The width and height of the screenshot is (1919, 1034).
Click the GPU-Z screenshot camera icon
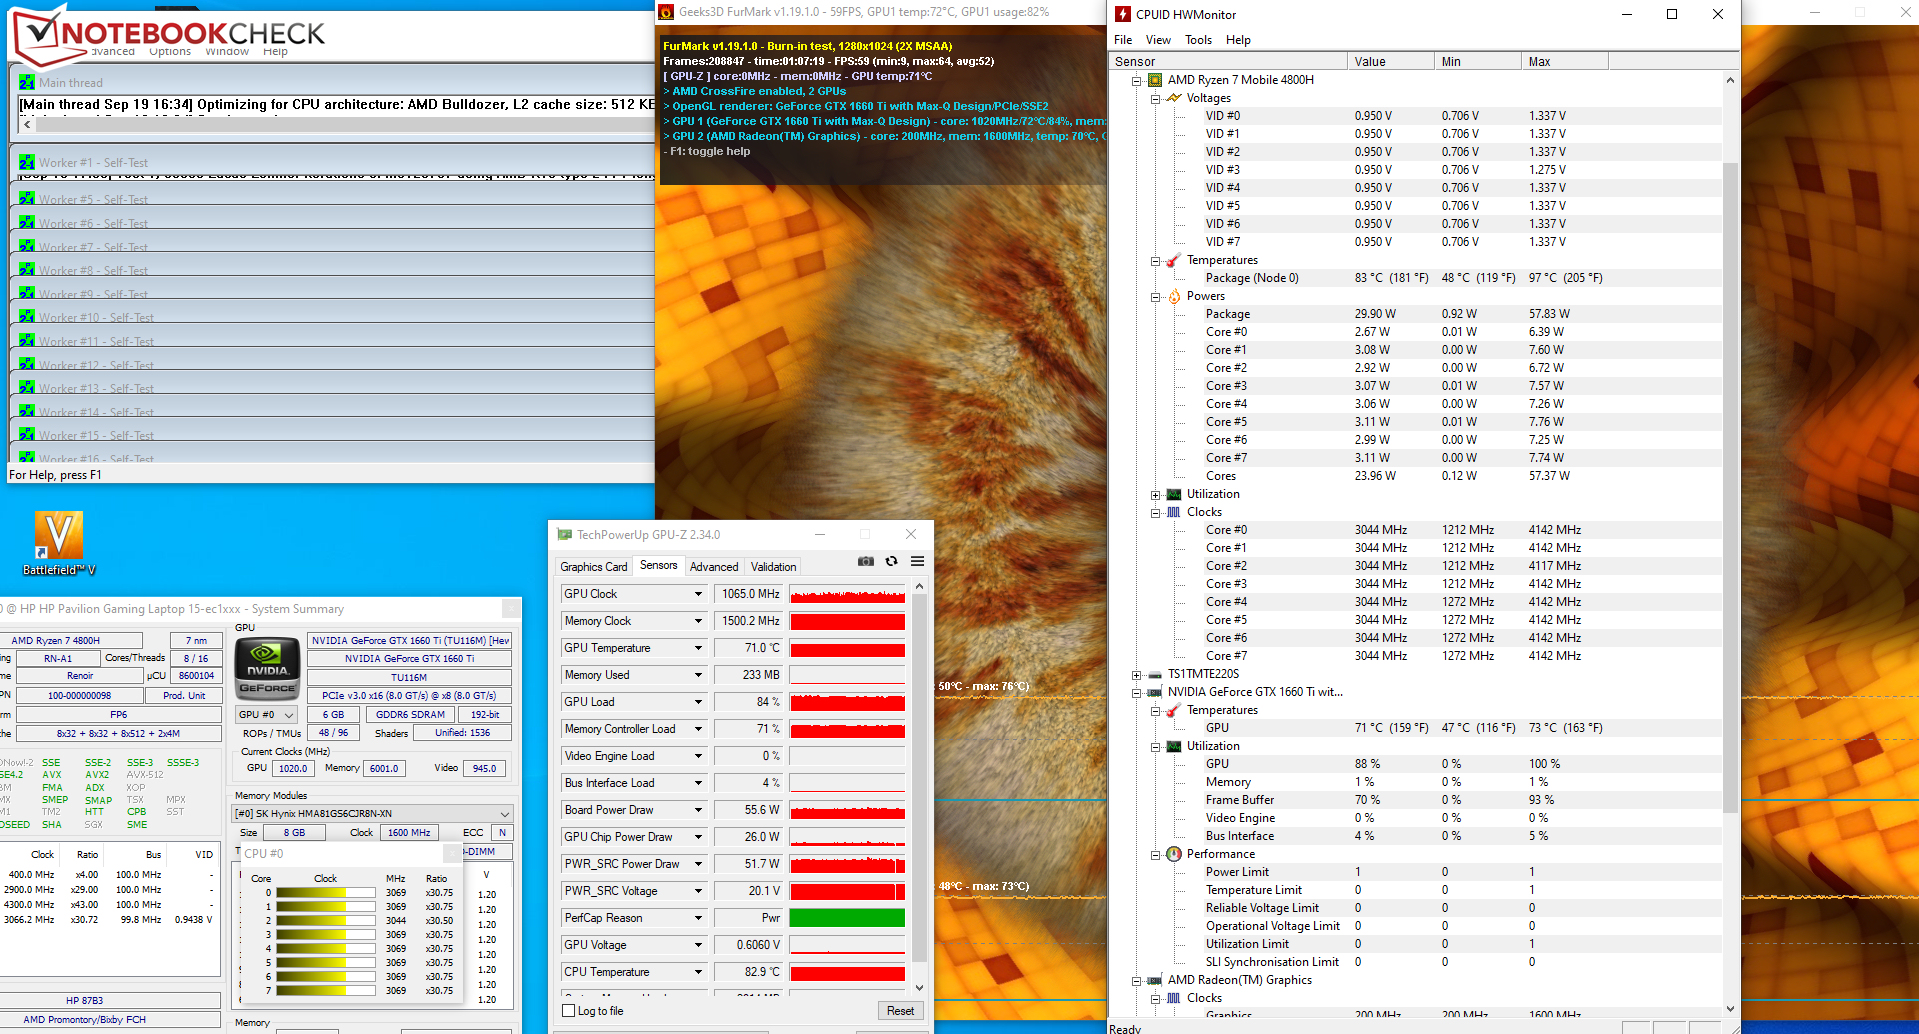click(866, 562)
